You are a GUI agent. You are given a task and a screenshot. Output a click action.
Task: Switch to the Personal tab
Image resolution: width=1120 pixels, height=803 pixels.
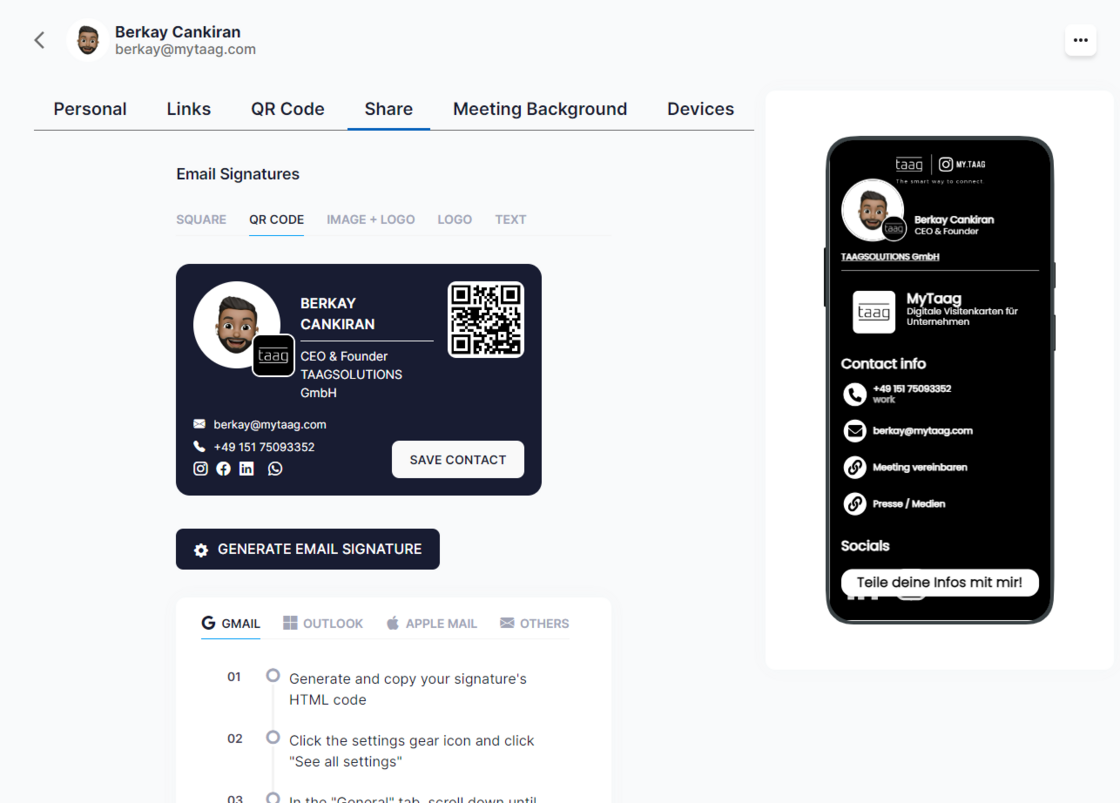point(90,109)
